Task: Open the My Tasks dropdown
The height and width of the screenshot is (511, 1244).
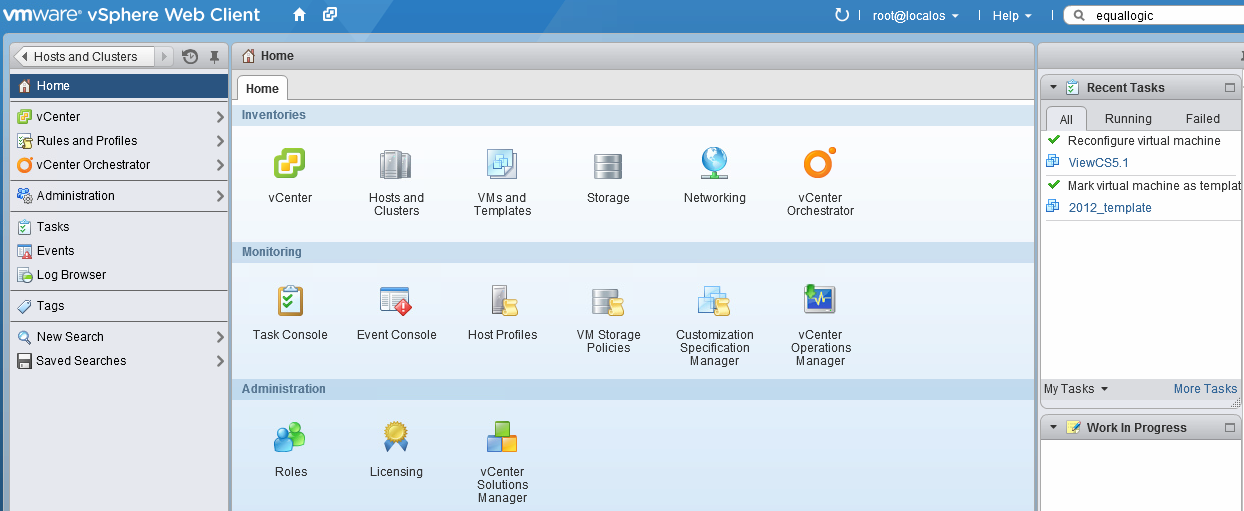Action: (1076, 389)
